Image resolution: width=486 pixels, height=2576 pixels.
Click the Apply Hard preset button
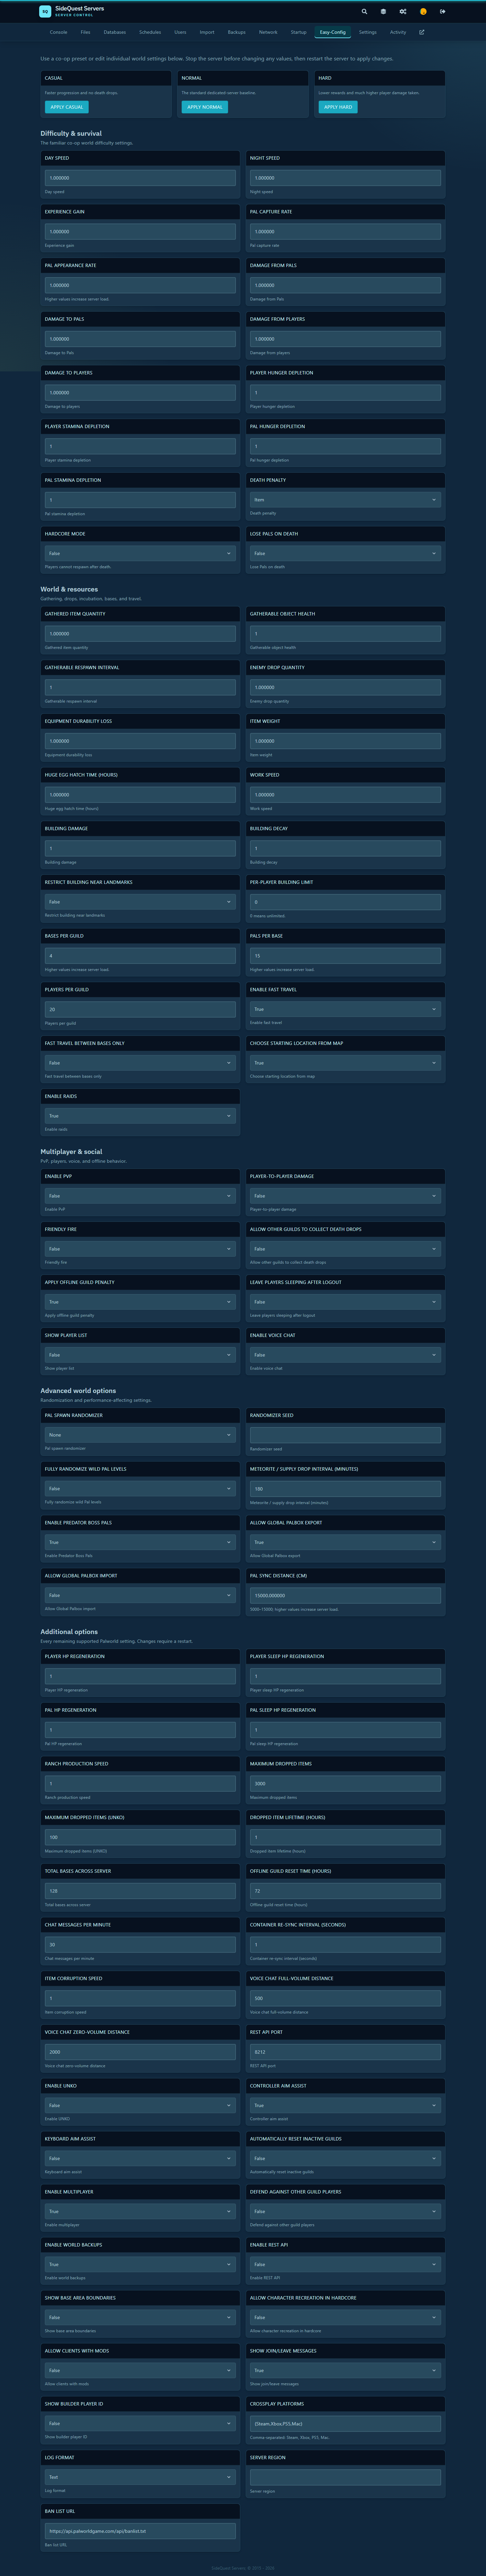tap(338, 107)
